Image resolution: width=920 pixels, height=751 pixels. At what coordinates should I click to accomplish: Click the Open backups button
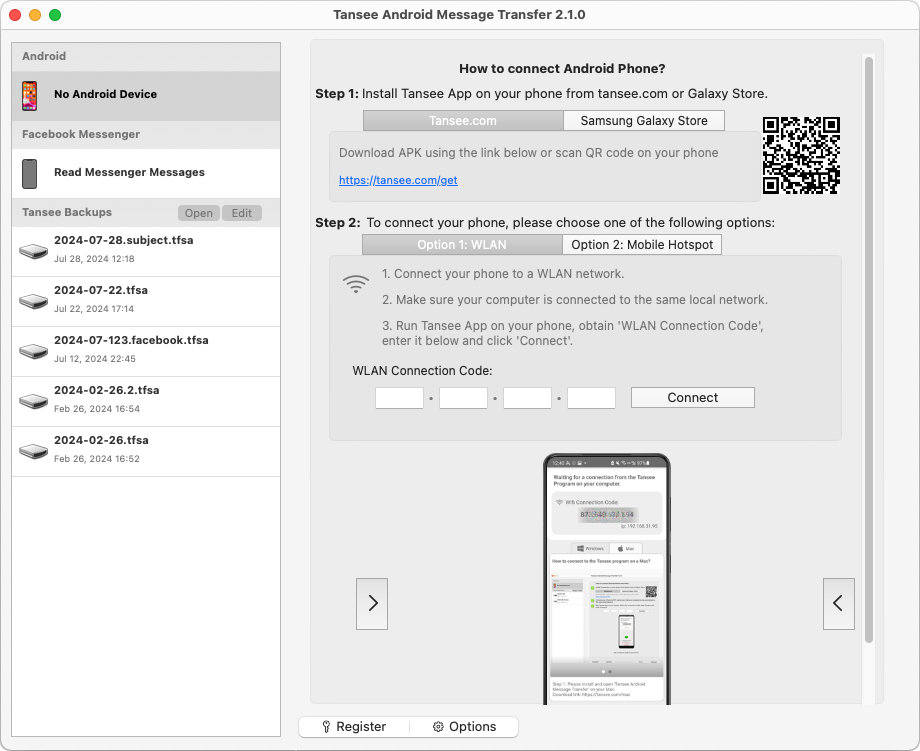[x=199, y=213]
